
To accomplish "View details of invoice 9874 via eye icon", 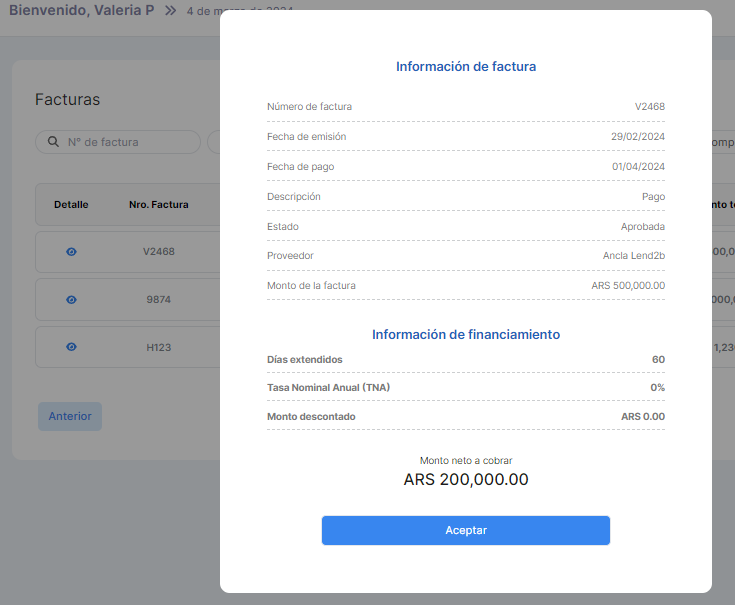I will pos(71,299).
